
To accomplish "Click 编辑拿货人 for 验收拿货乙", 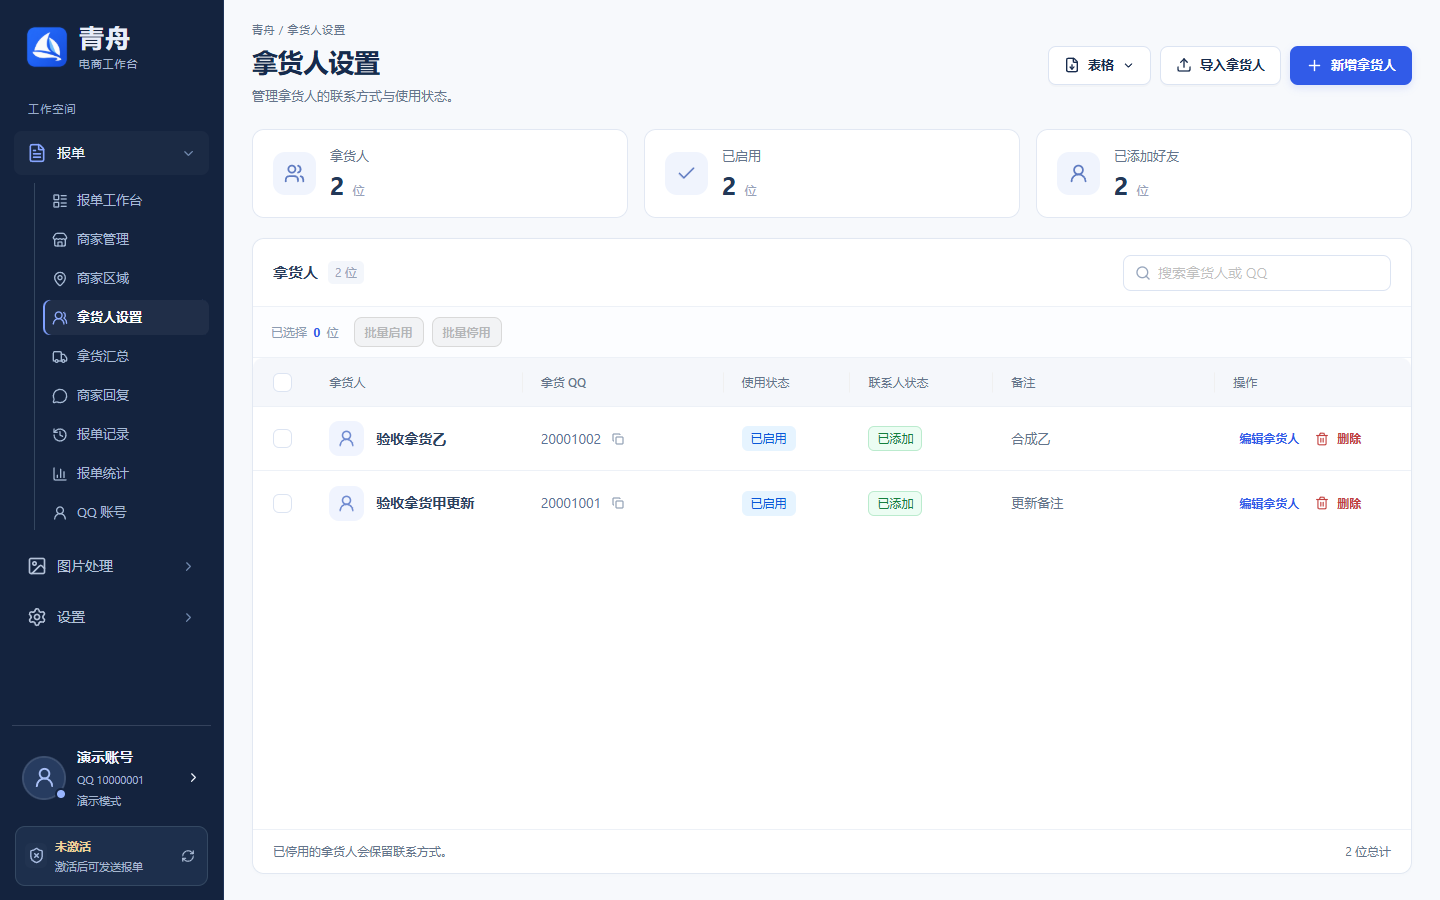I will 1269,439.
